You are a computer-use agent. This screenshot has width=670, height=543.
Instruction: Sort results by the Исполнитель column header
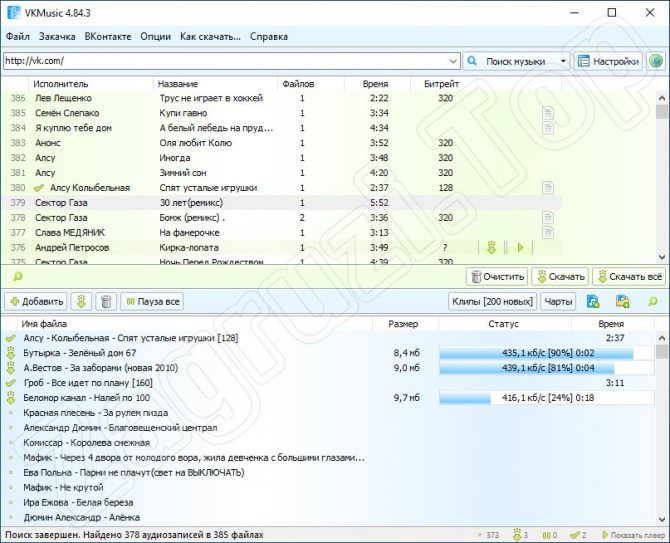[x=90, y=84]
